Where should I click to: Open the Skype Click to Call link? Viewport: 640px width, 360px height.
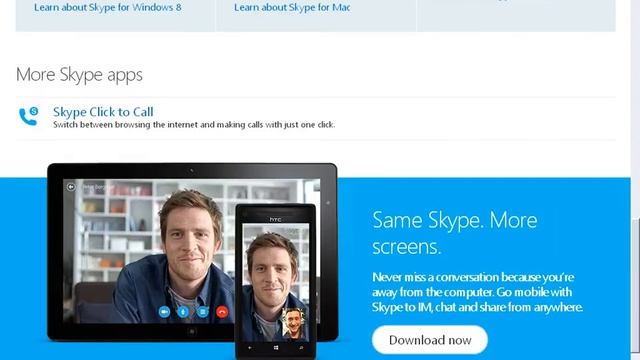coord(103,112)
